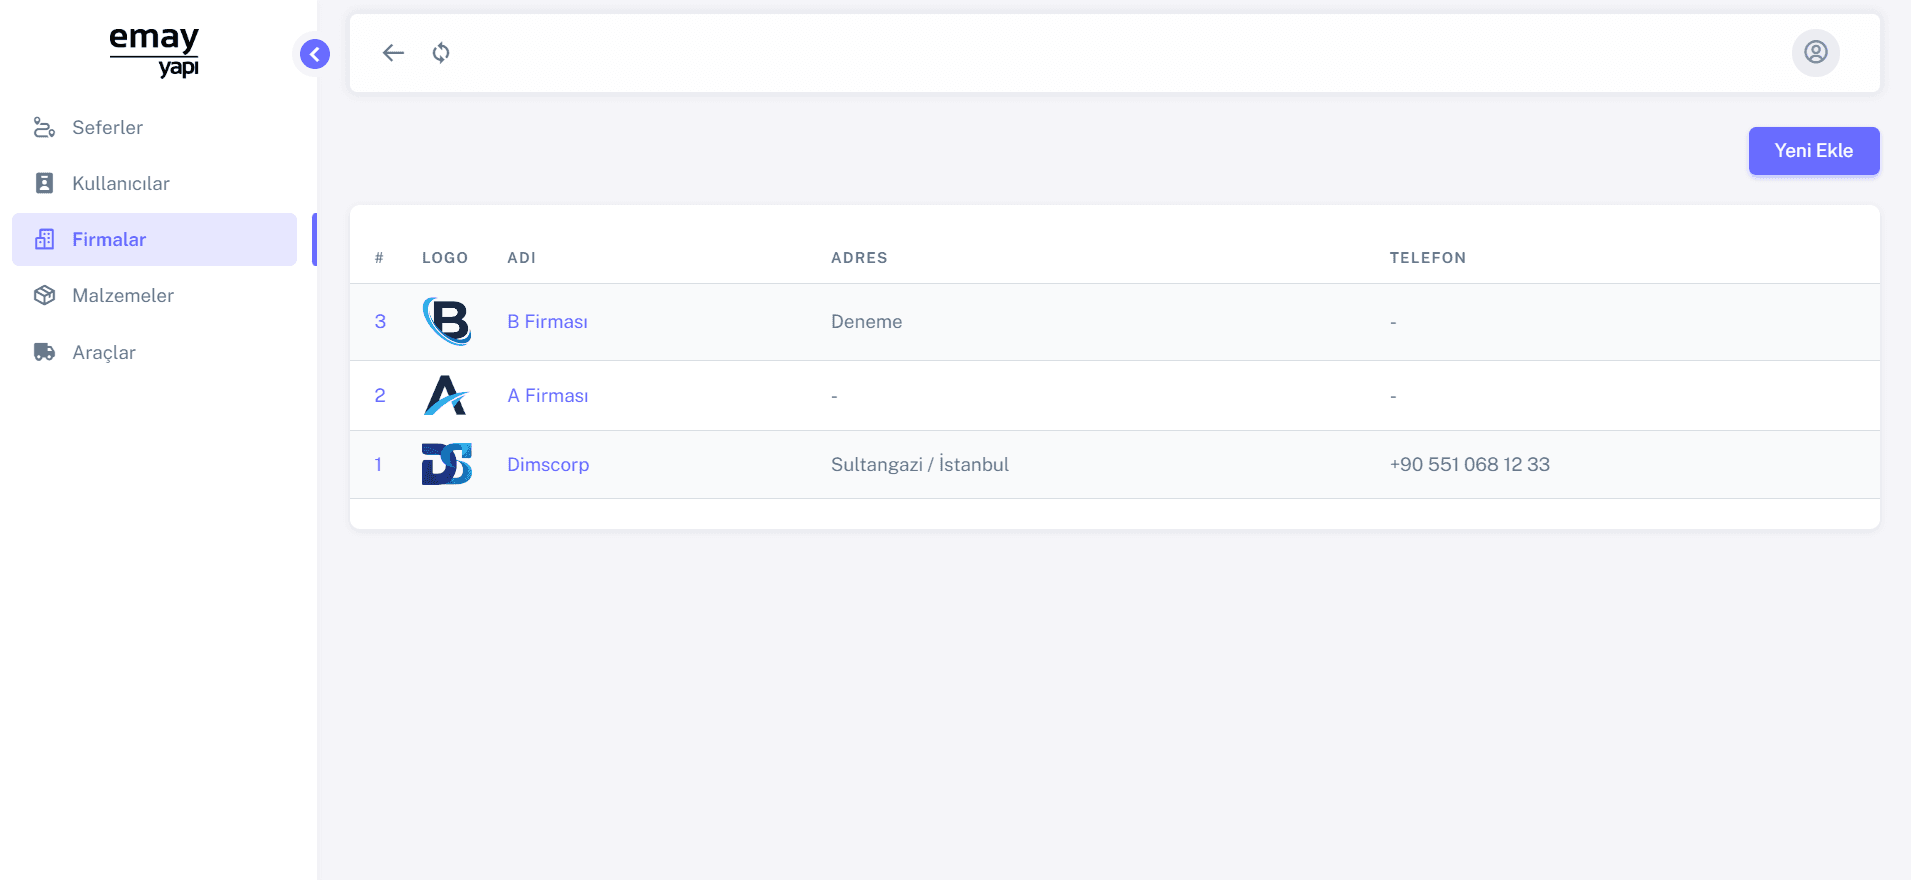The image size is (1911, 880).
Task: Click the Malzemeler box icon
Action: [x=44, y=295]
